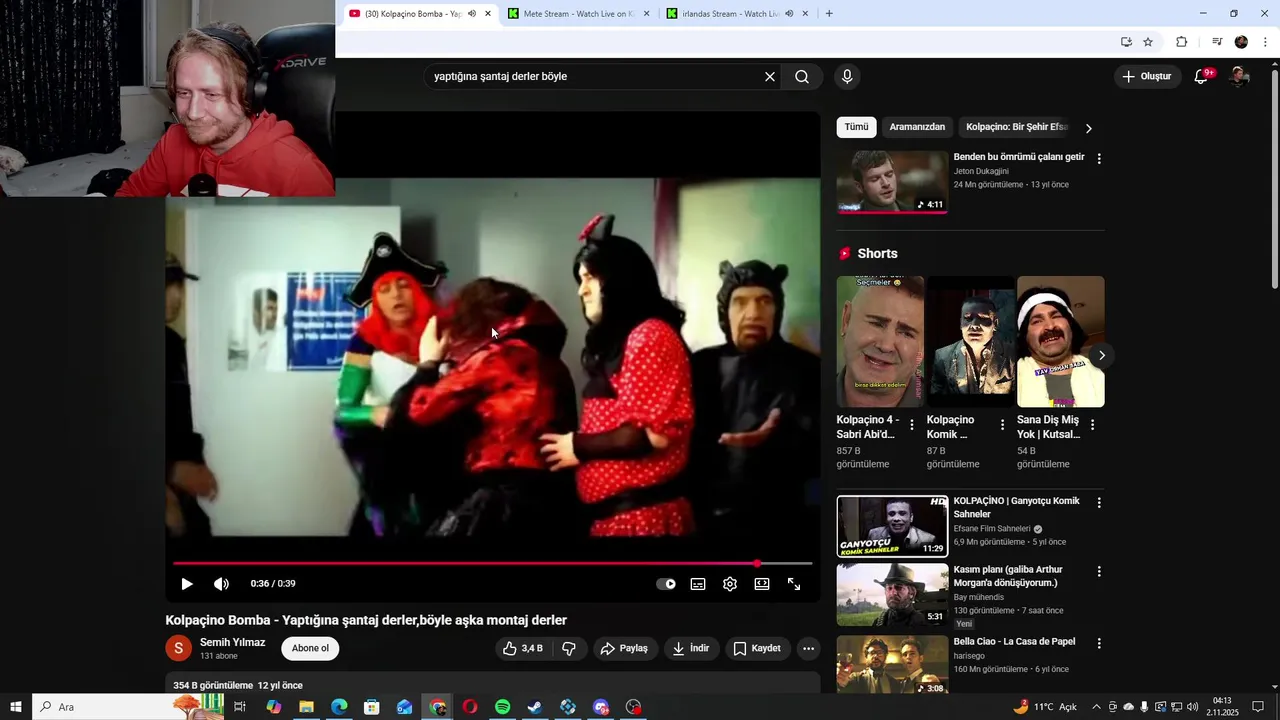
Task: Open options for Sana Diş Mış Yok short
Action: click(x=1092, y=425)
